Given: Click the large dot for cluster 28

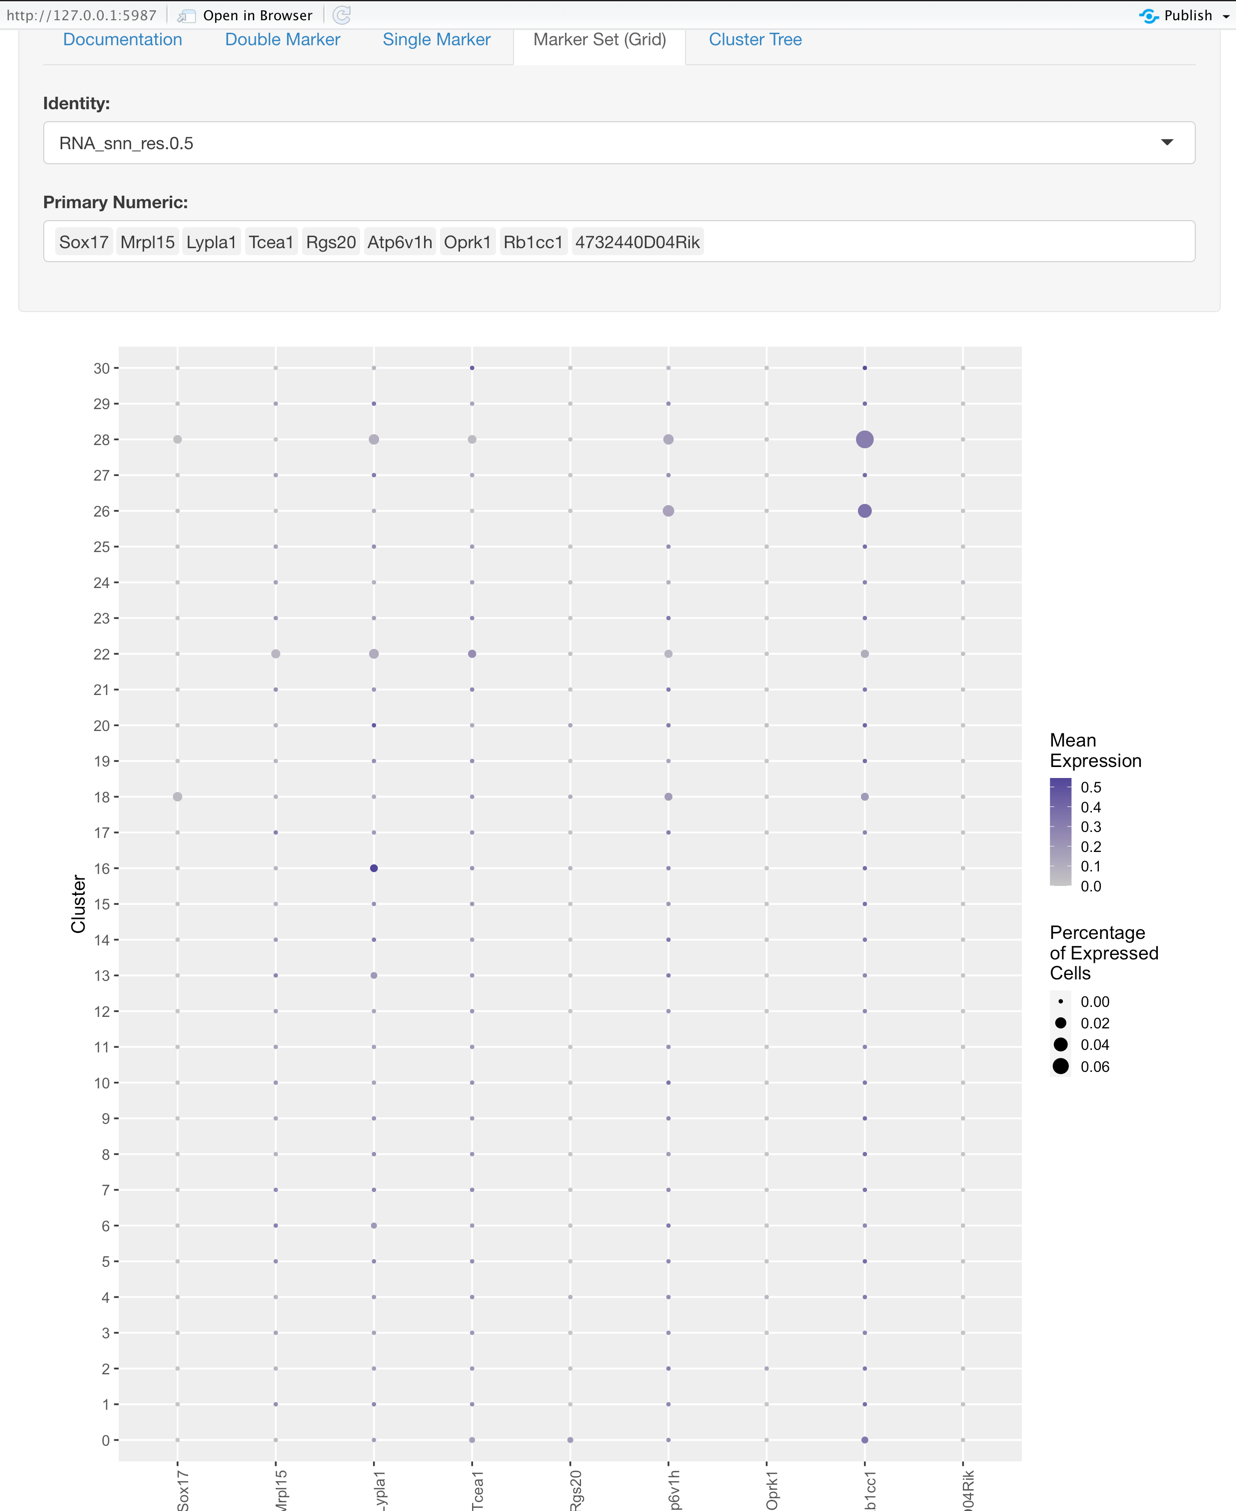Looking at the screenshot, I should click(864, 438).
